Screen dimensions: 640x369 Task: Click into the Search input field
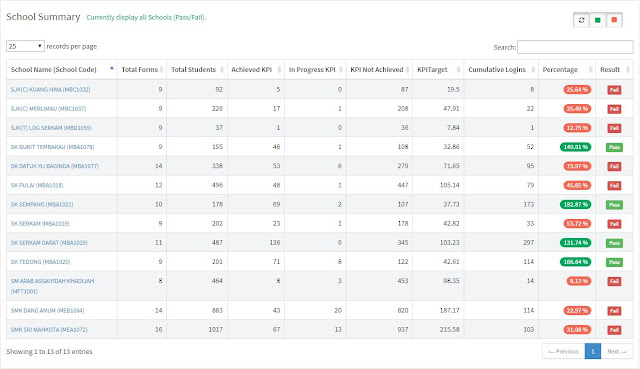pyautogui.click(x=575, y=47)
